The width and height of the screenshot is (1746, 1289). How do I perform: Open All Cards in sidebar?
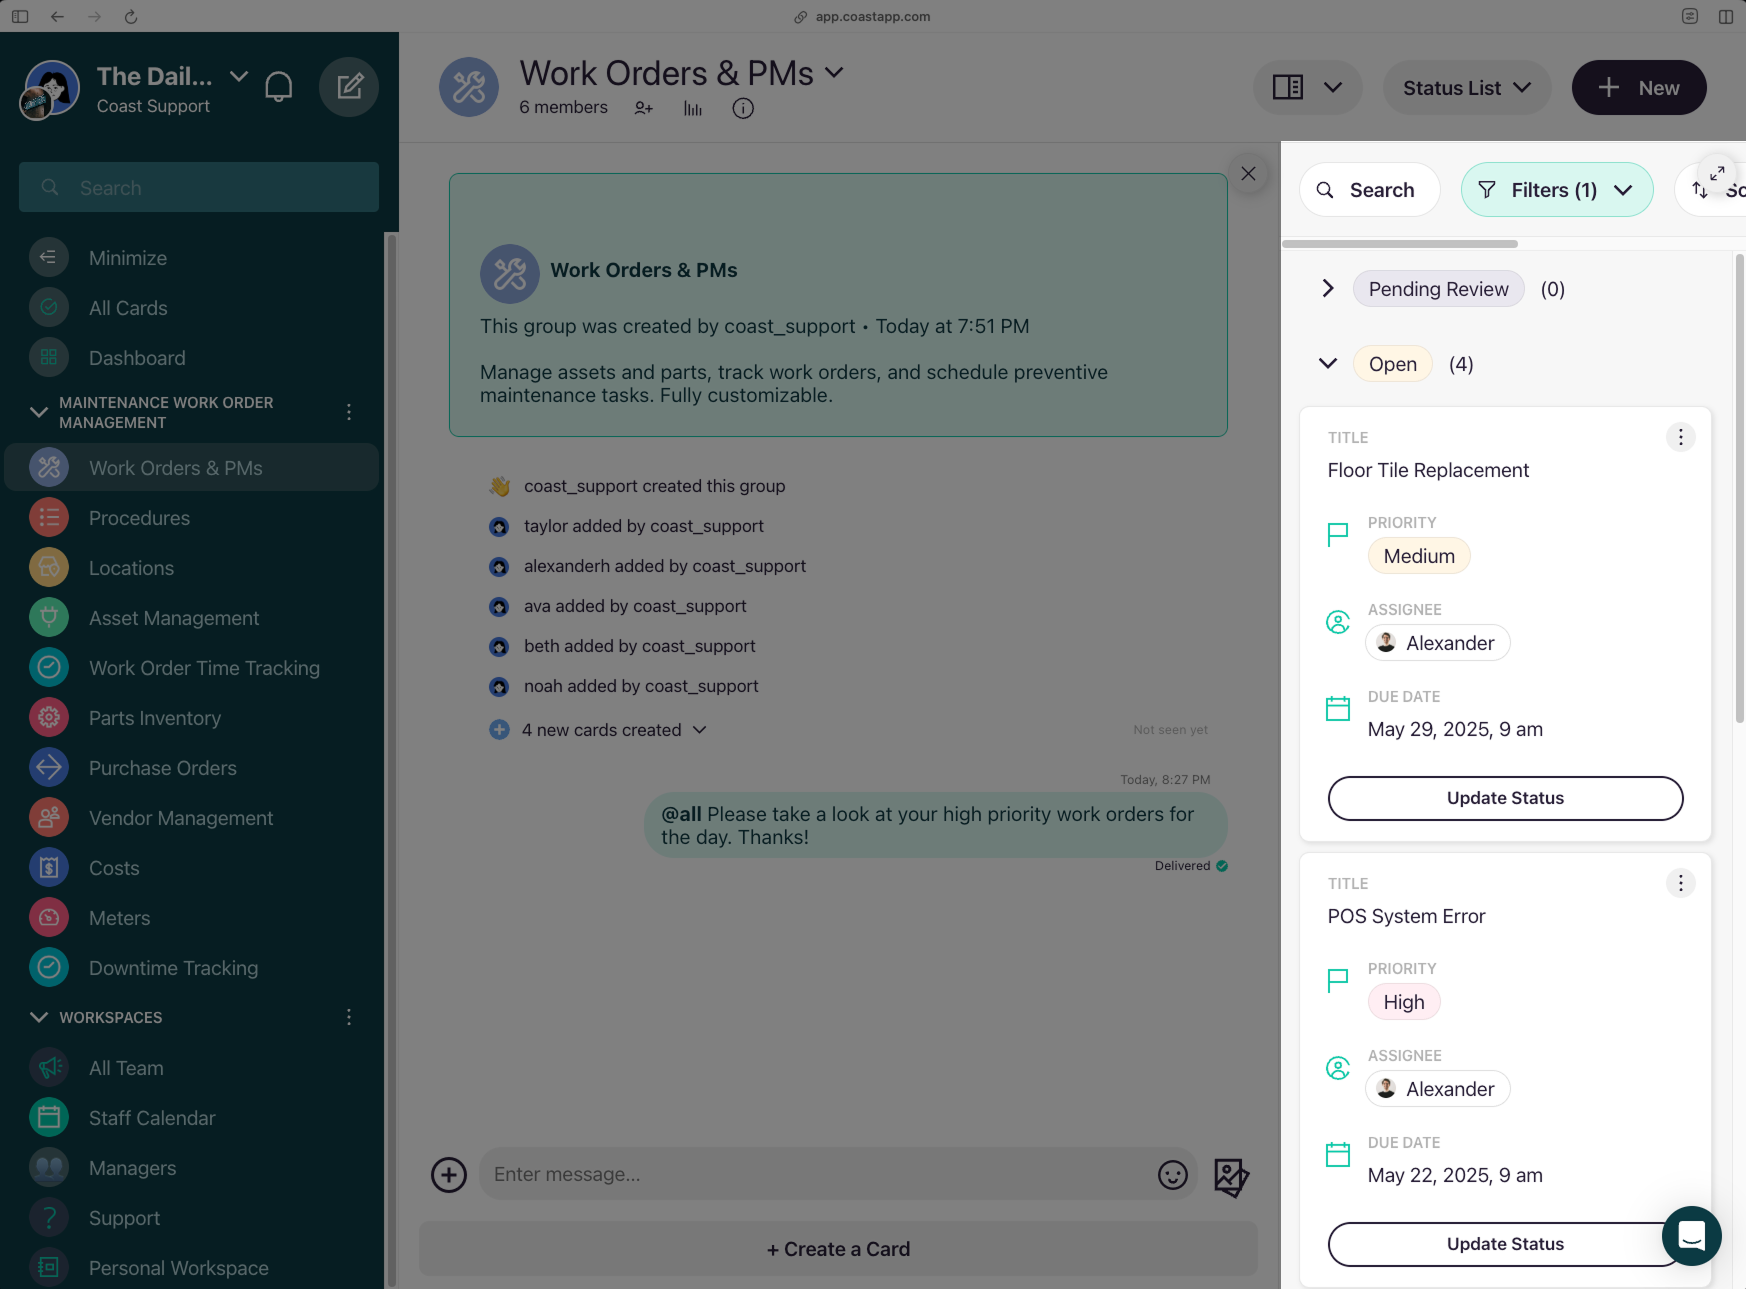tap(128, 308)
